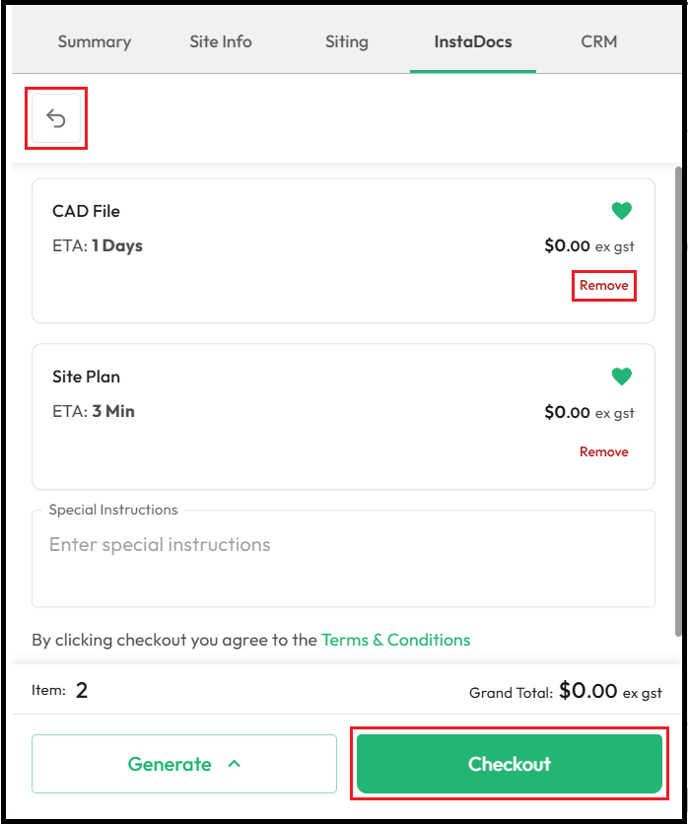Select the InstaDocs tab
Viewport: 688px width, 824px height.
tap(473, 42)
